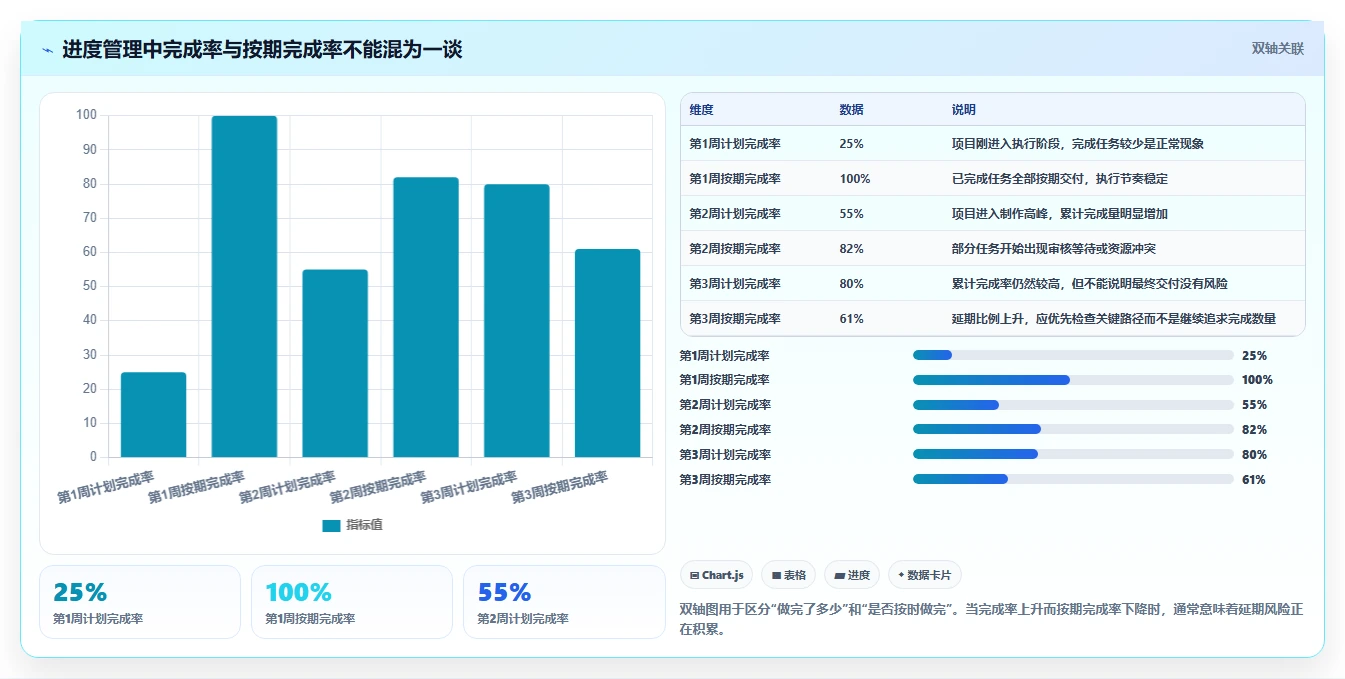Select the 25% data card
Image resolution: width=1345 pixels, height=679 pixels.
[140, 602]
